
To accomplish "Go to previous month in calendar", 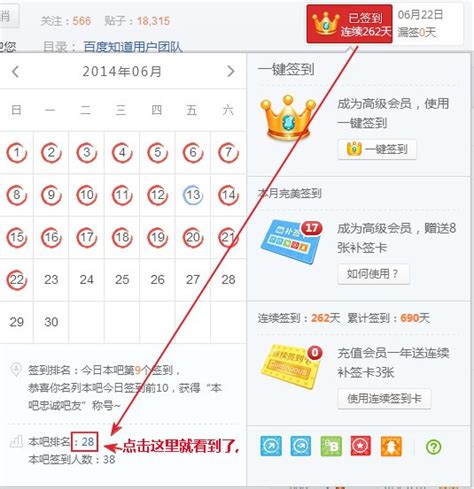I will [15, 72].
